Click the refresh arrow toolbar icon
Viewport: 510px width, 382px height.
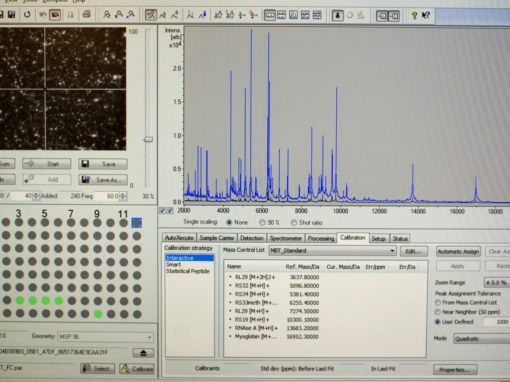click(27, 15)
